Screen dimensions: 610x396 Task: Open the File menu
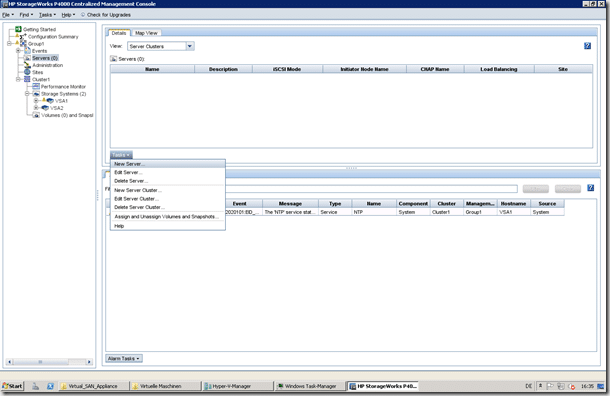[8, 15]
